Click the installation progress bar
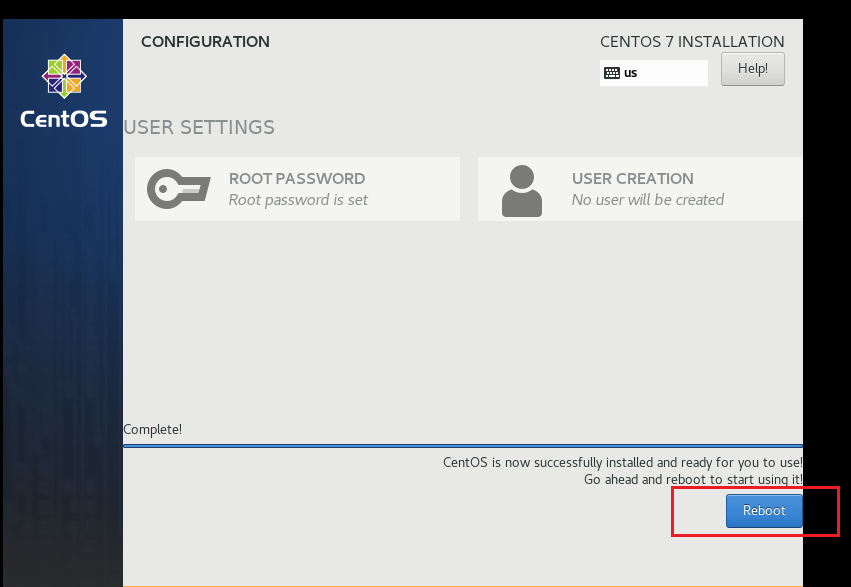 pos(463,446)
